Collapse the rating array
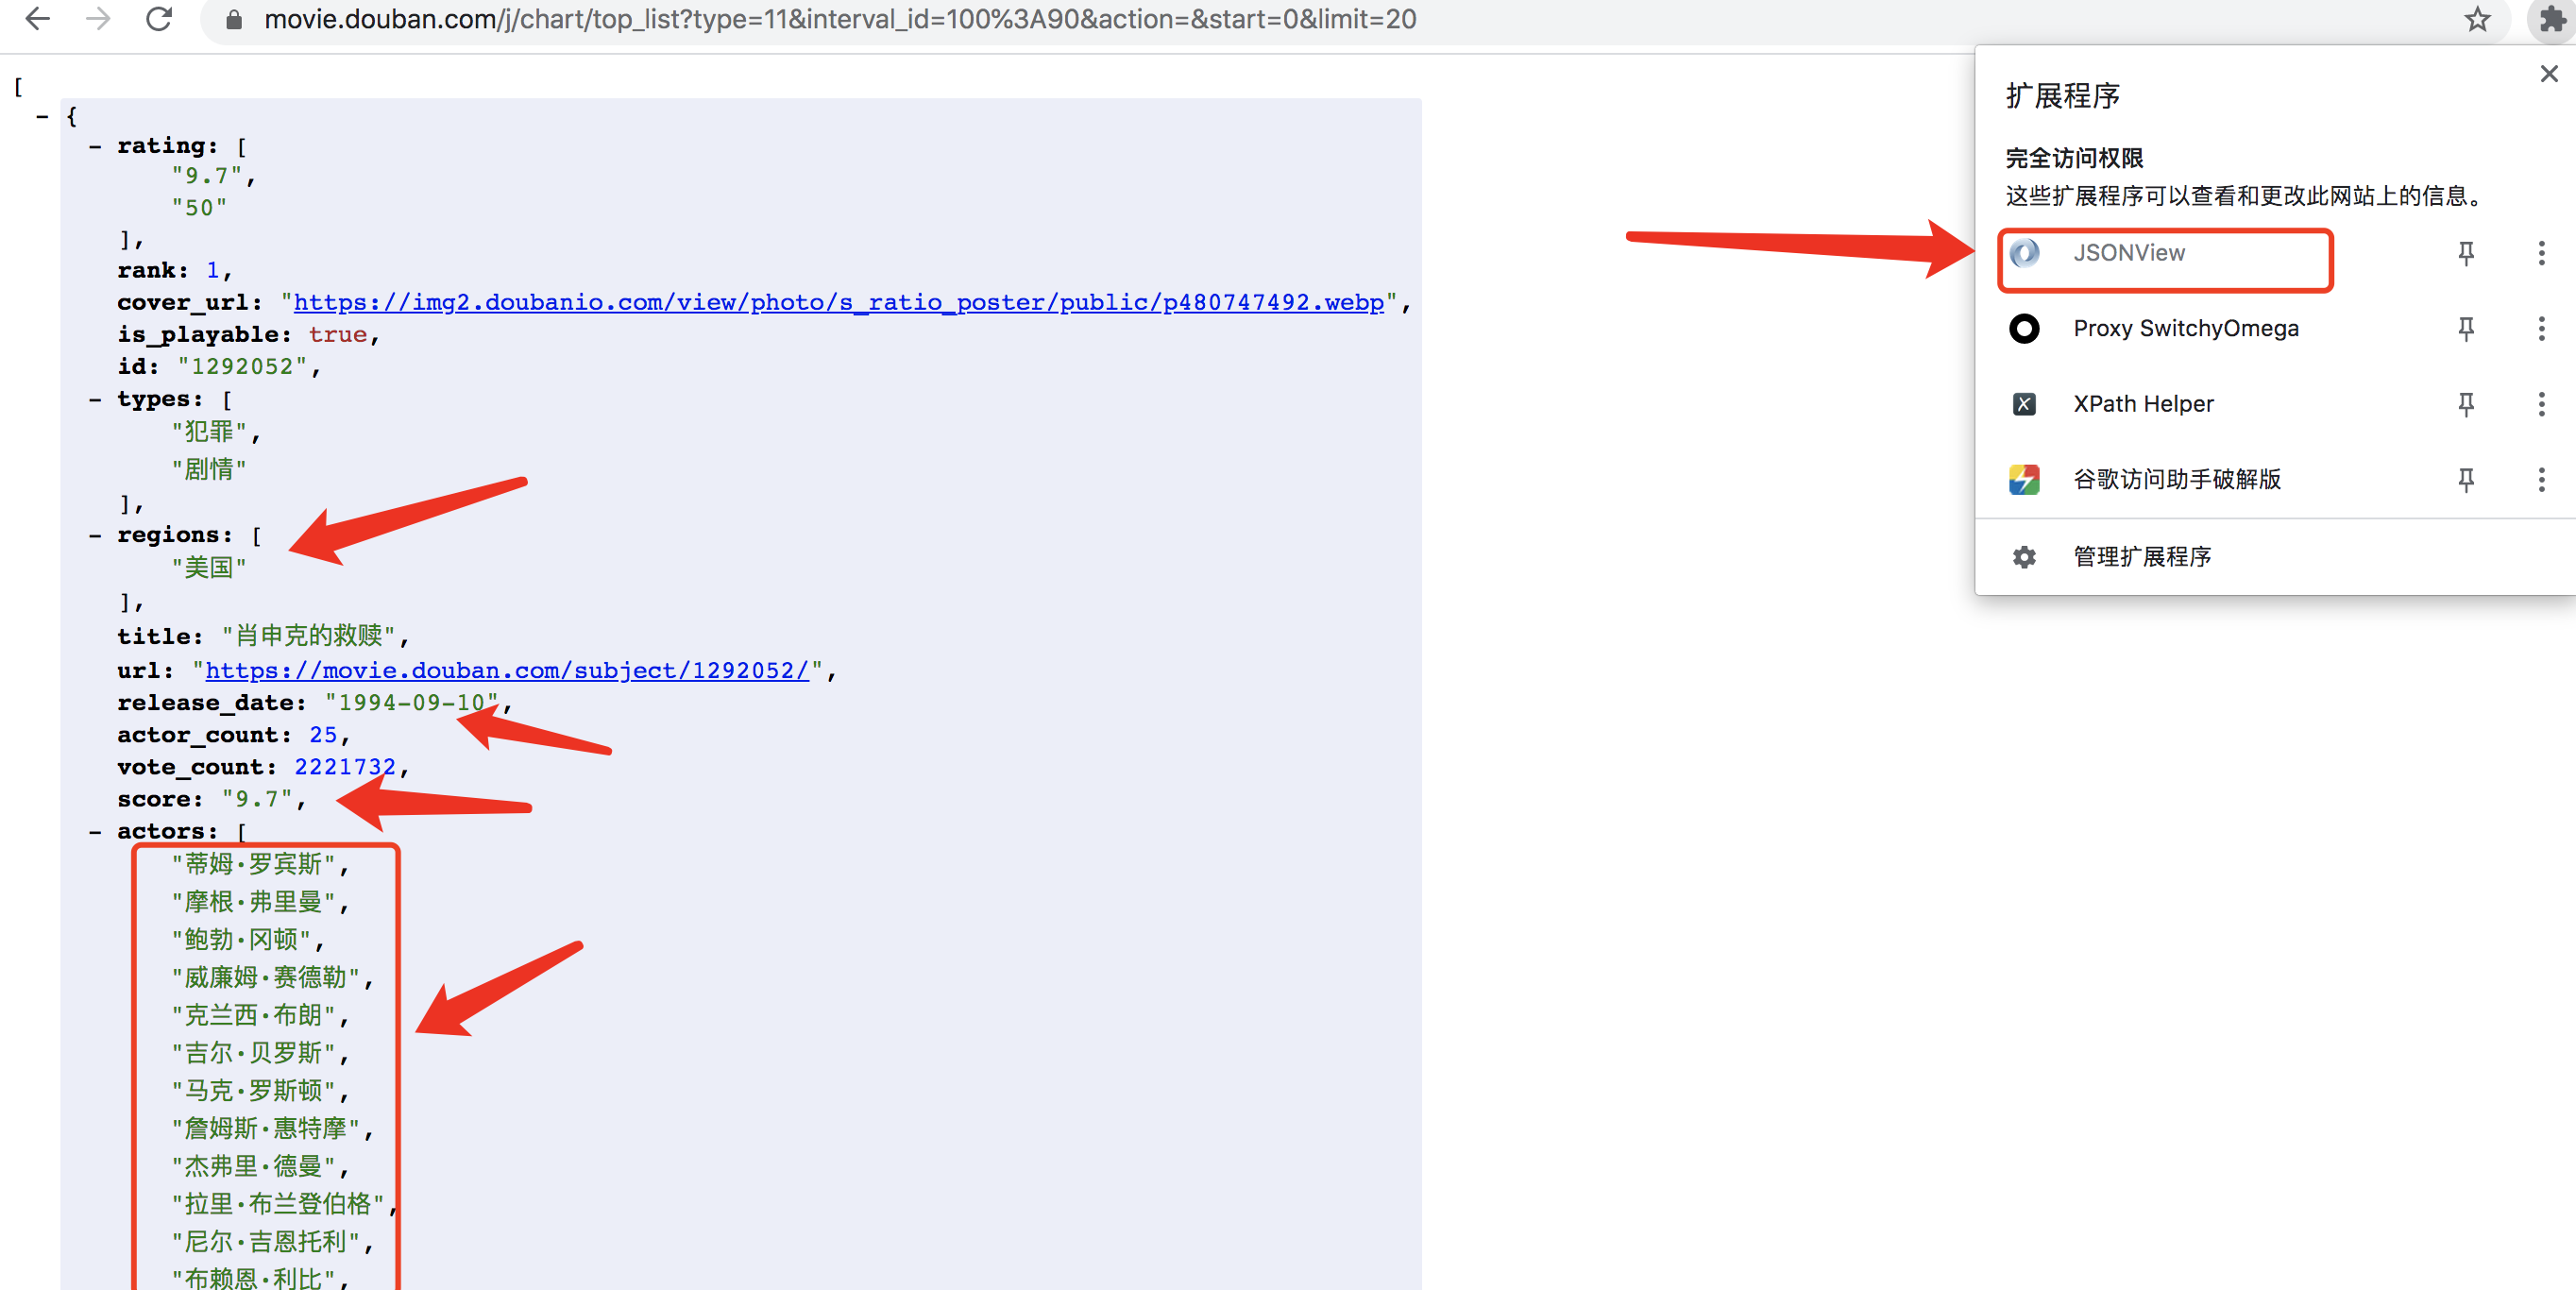 [95, 147]
